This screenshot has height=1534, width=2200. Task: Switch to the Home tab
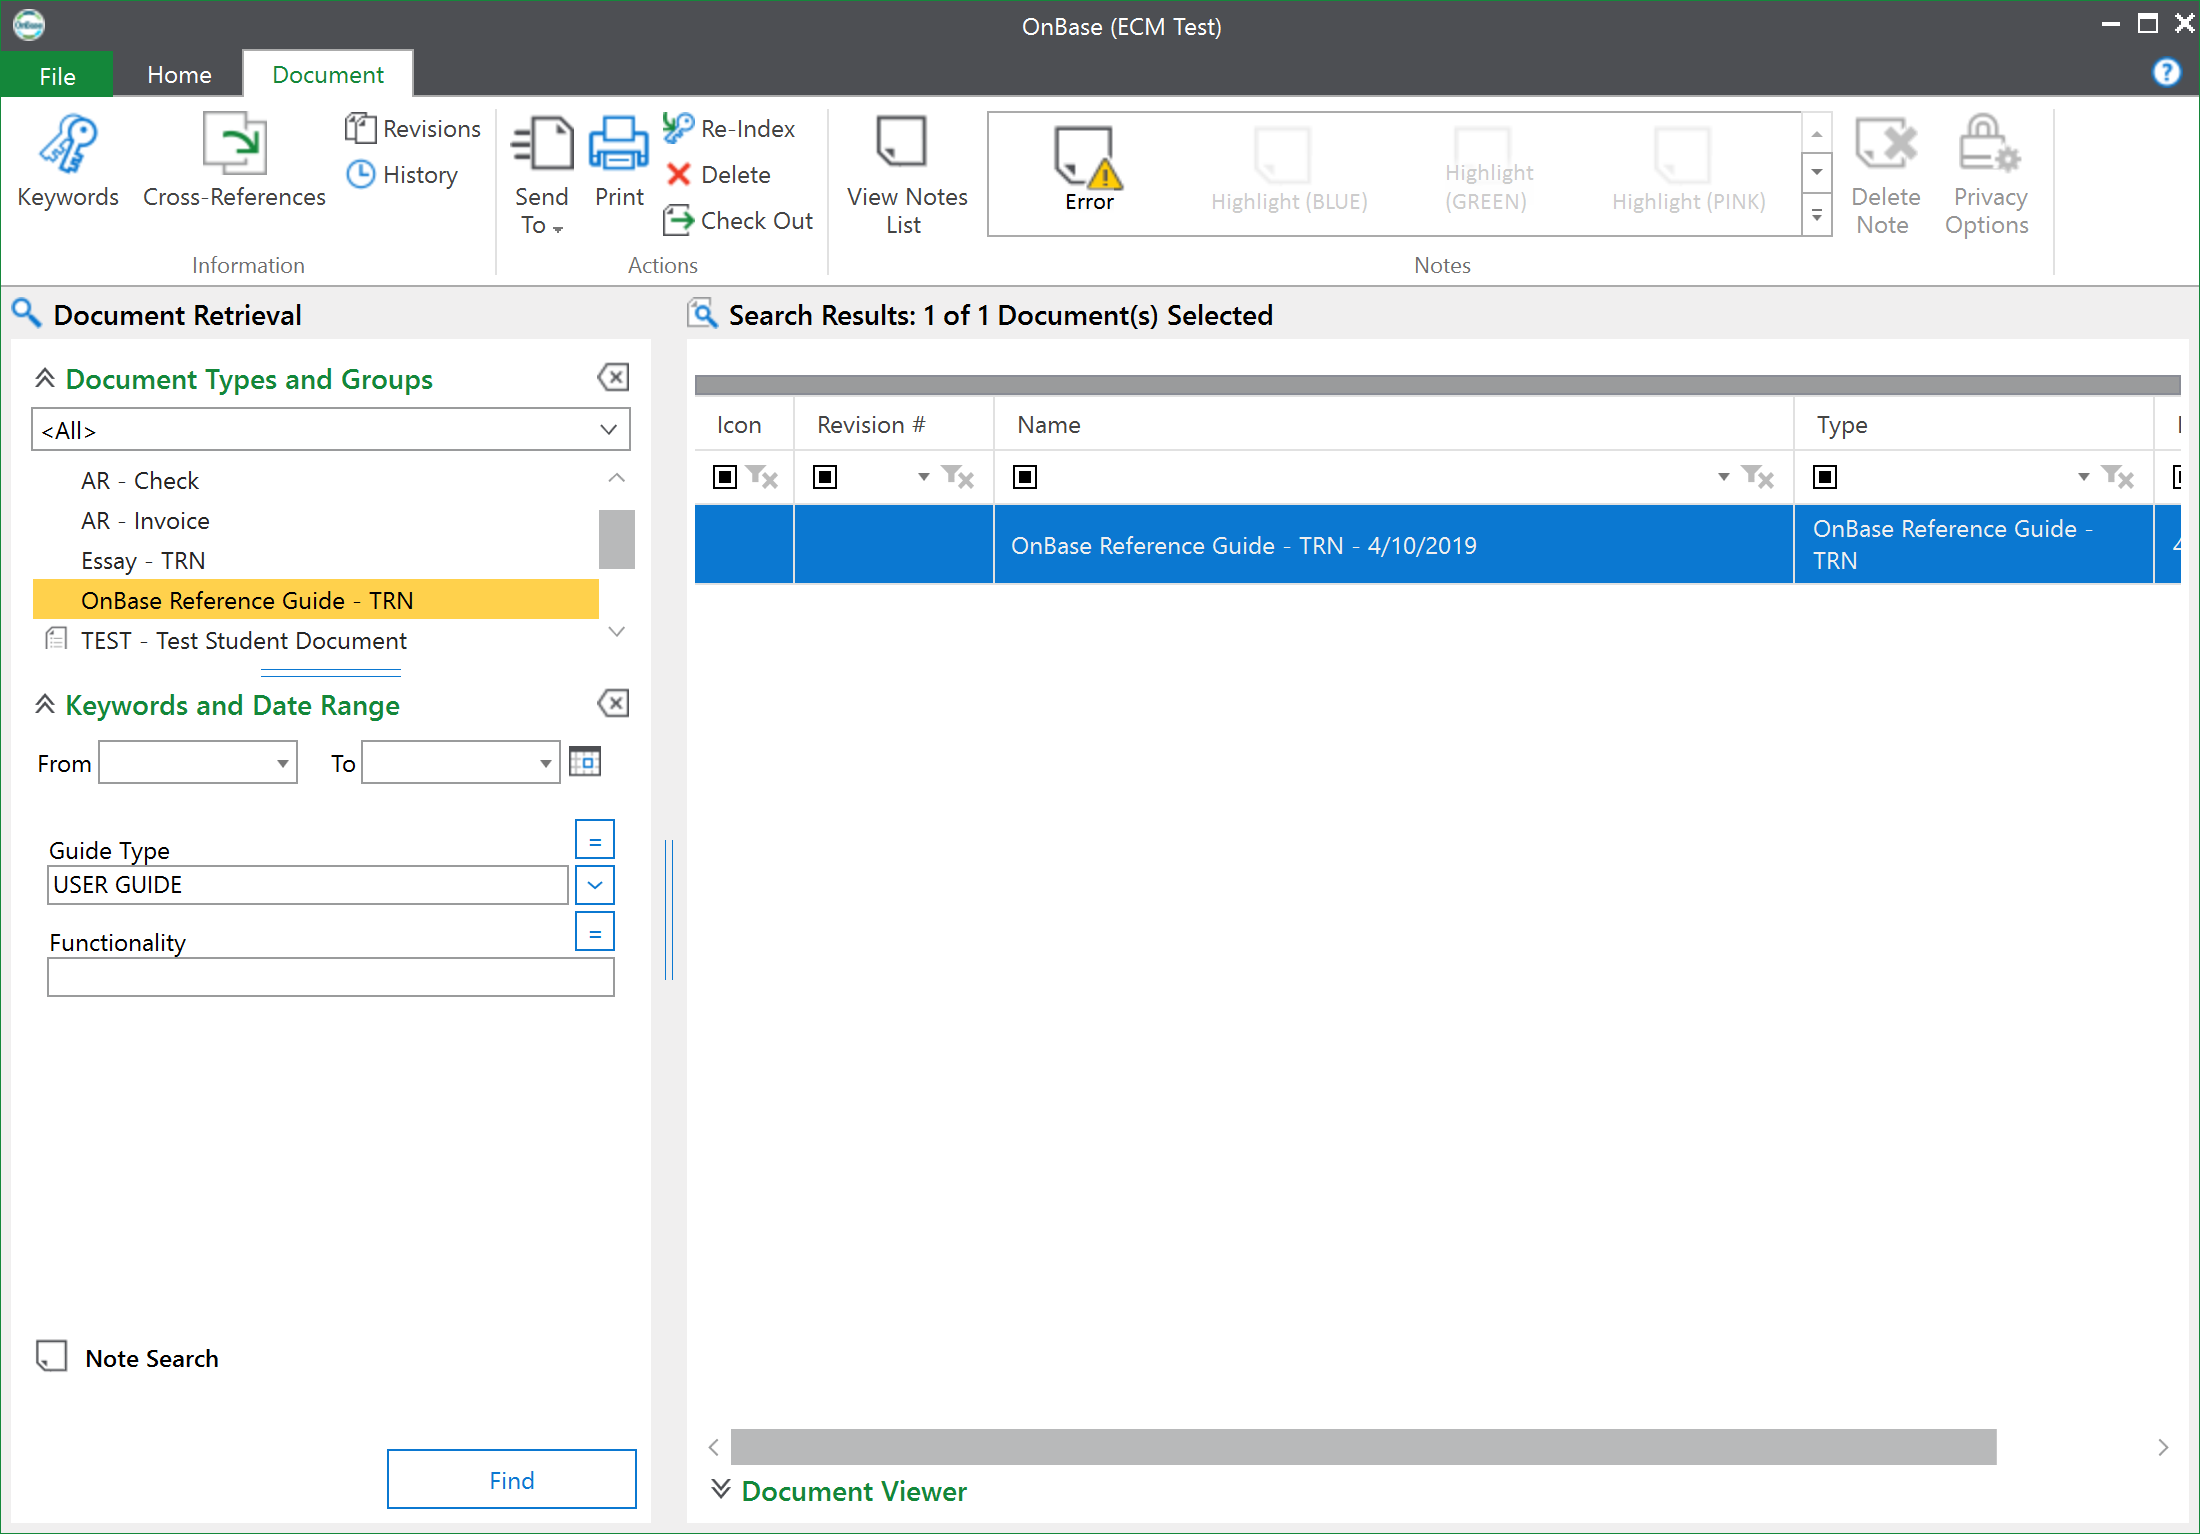[x=179, y=75]
